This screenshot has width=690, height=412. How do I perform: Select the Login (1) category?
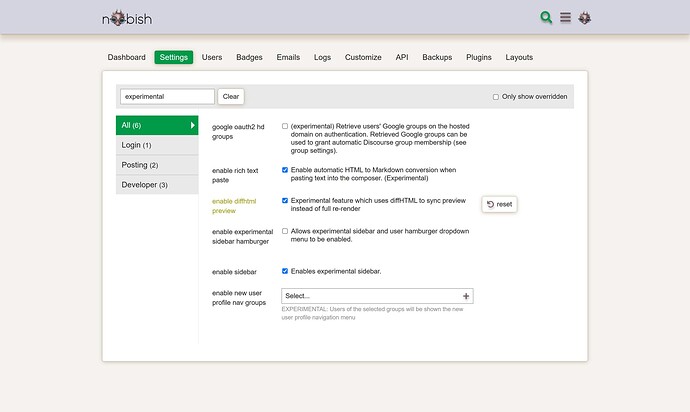[x=157, y=145]
